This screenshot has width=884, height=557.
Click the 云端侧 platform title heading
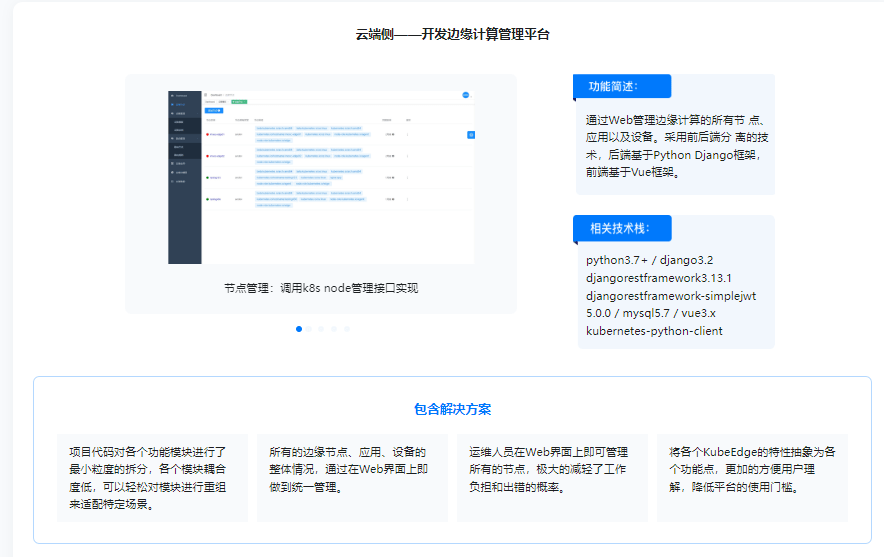[452, 34]
